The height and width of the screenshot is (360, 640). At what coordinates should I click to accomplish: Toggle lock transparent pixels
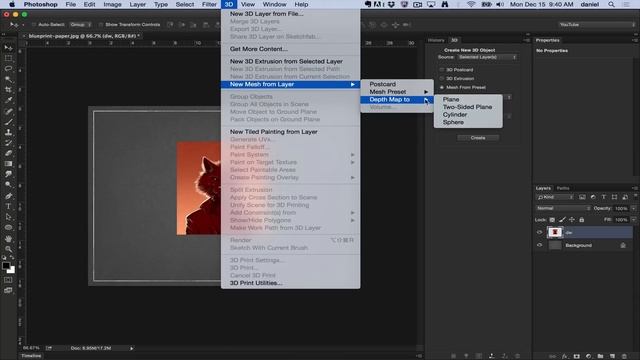point(552,220)
